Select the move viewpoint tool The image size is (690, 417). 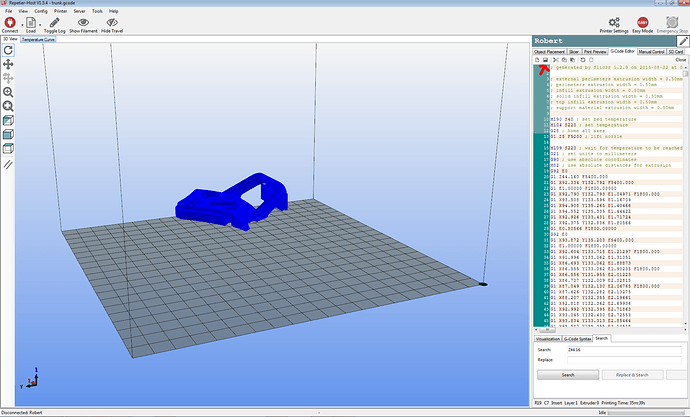point(8,64)
